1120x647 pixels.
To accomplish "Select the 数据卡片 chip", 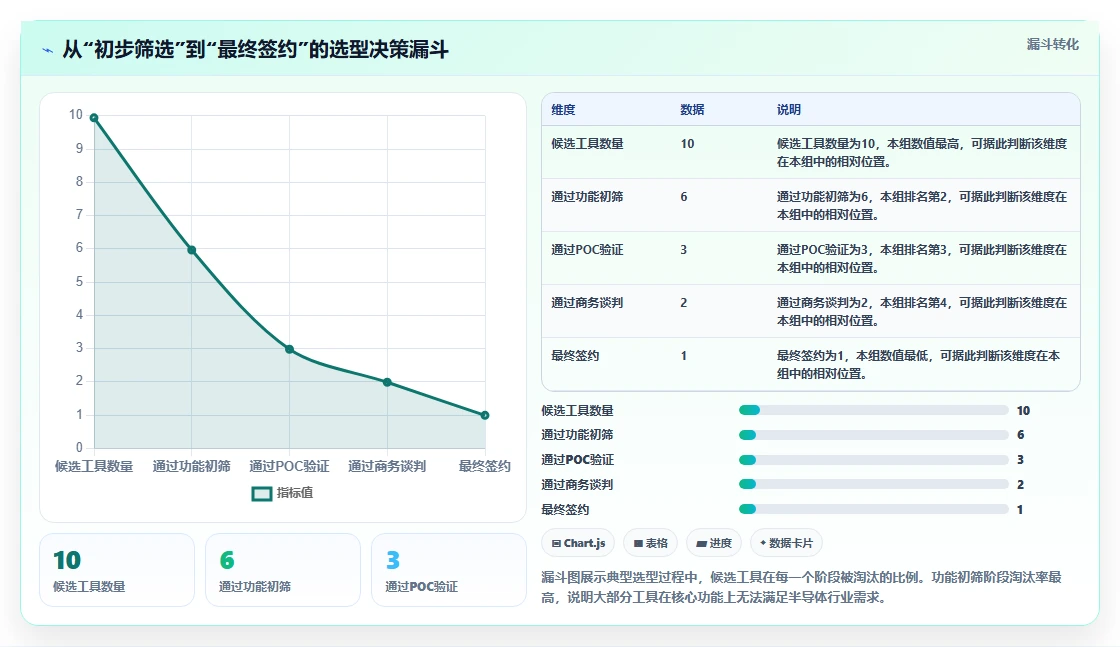I will click(786, 543).
